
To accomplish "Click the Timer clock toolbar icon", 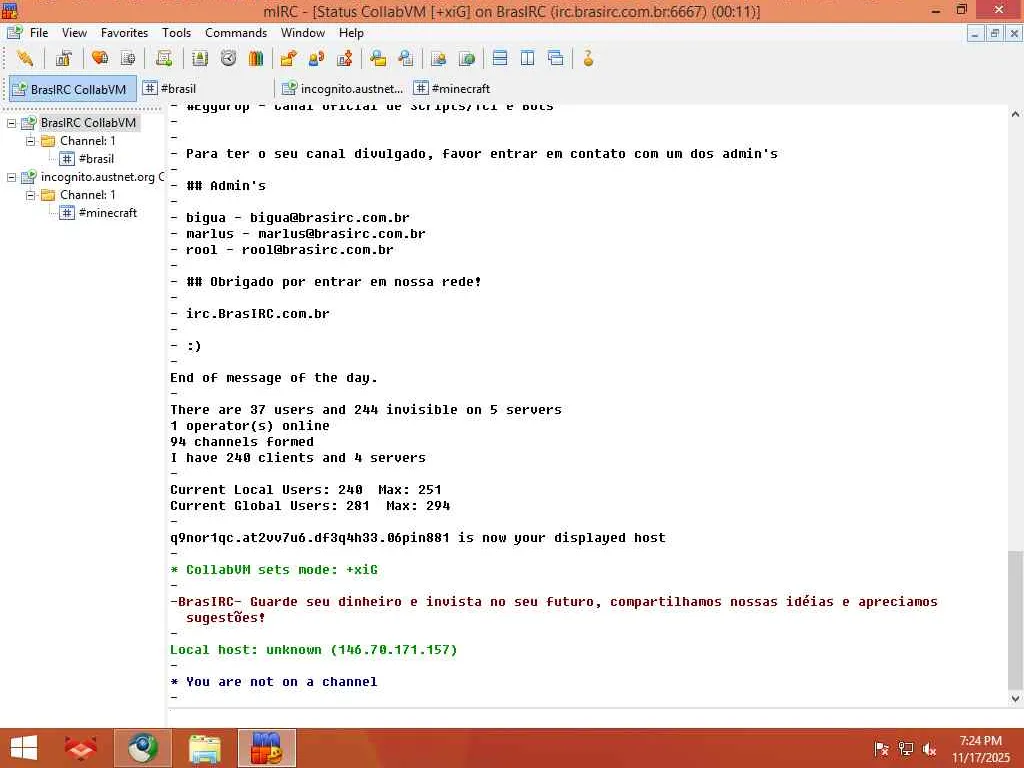I will (x=228, y=58).
